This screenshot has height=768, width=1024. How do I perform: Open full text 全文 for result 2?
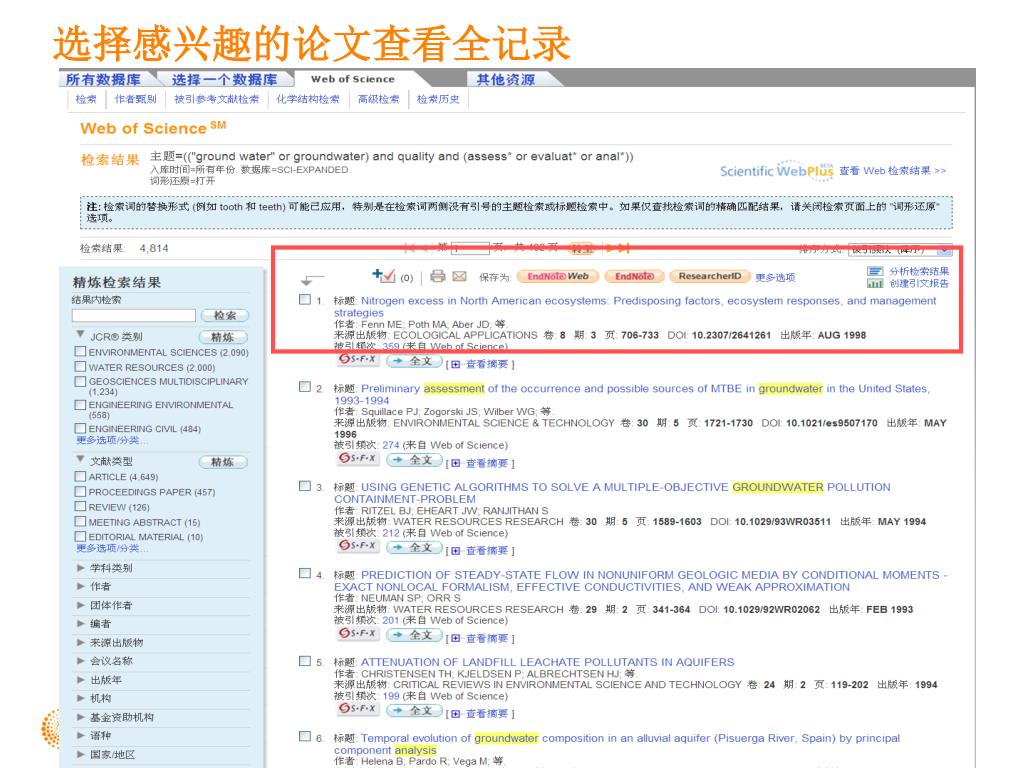[414, 460]
